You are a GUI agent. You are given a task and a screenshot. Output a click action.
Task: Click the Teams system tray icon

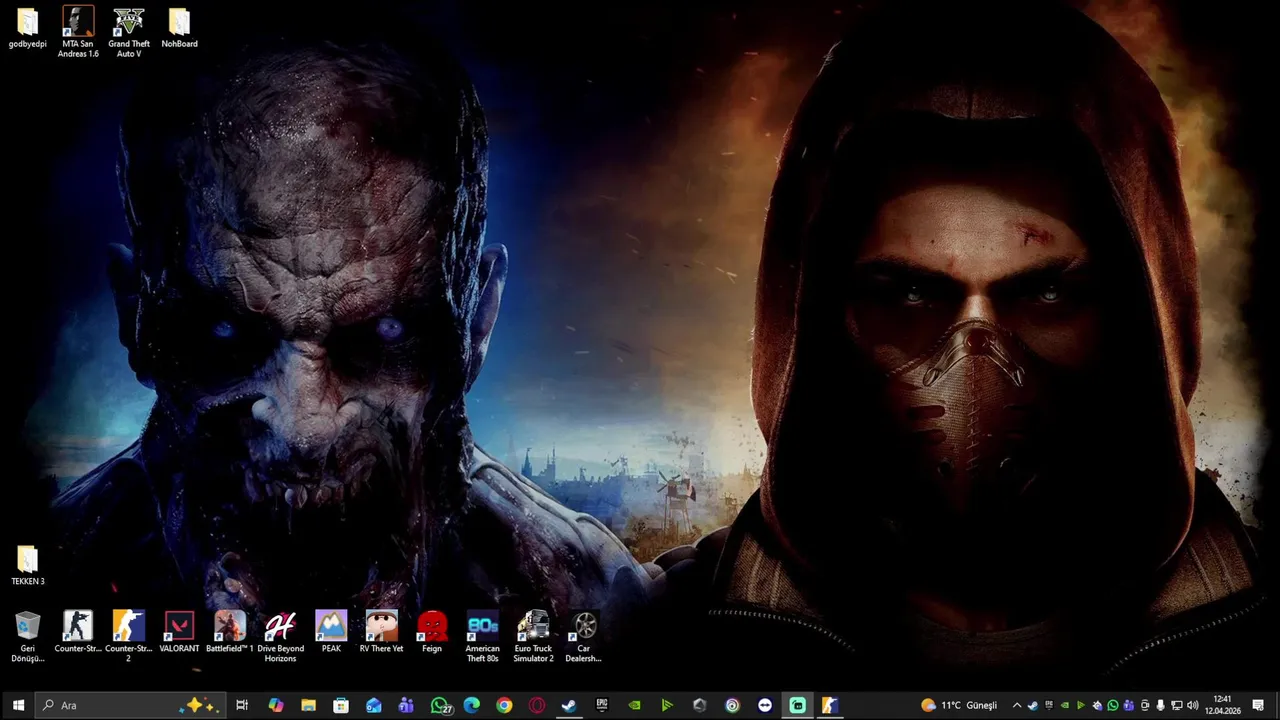tap(1129, 705)
